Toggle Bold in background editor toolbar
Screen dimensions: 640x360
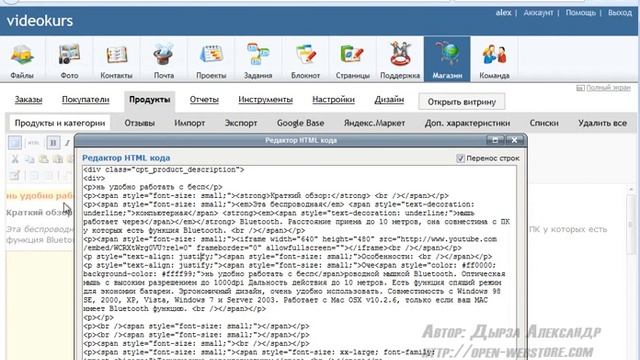[53, 143]
